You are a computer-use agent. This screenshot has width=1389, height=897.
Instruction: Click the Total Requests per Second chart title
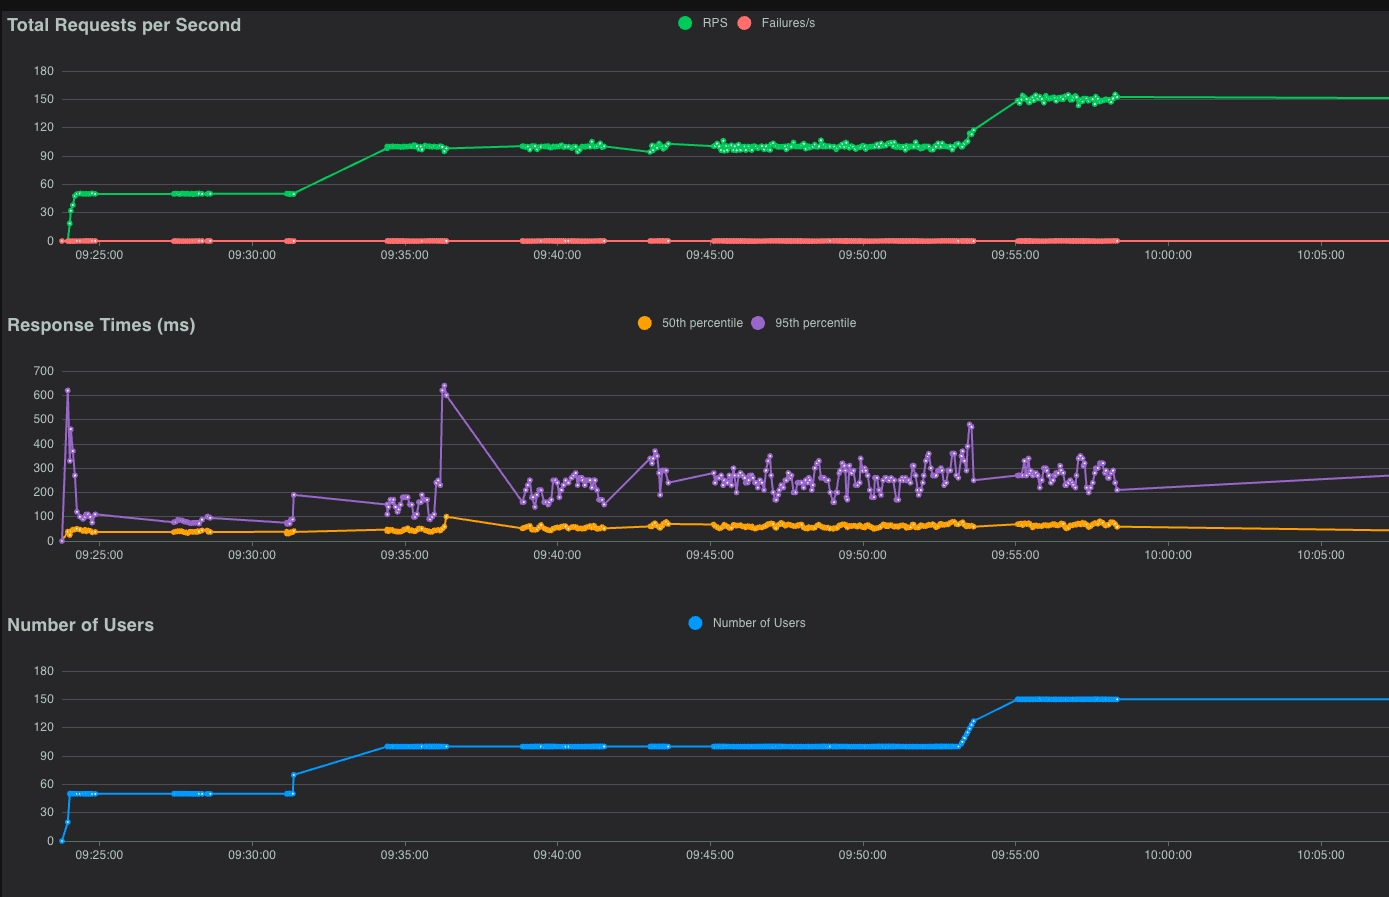tap(124, 25)
